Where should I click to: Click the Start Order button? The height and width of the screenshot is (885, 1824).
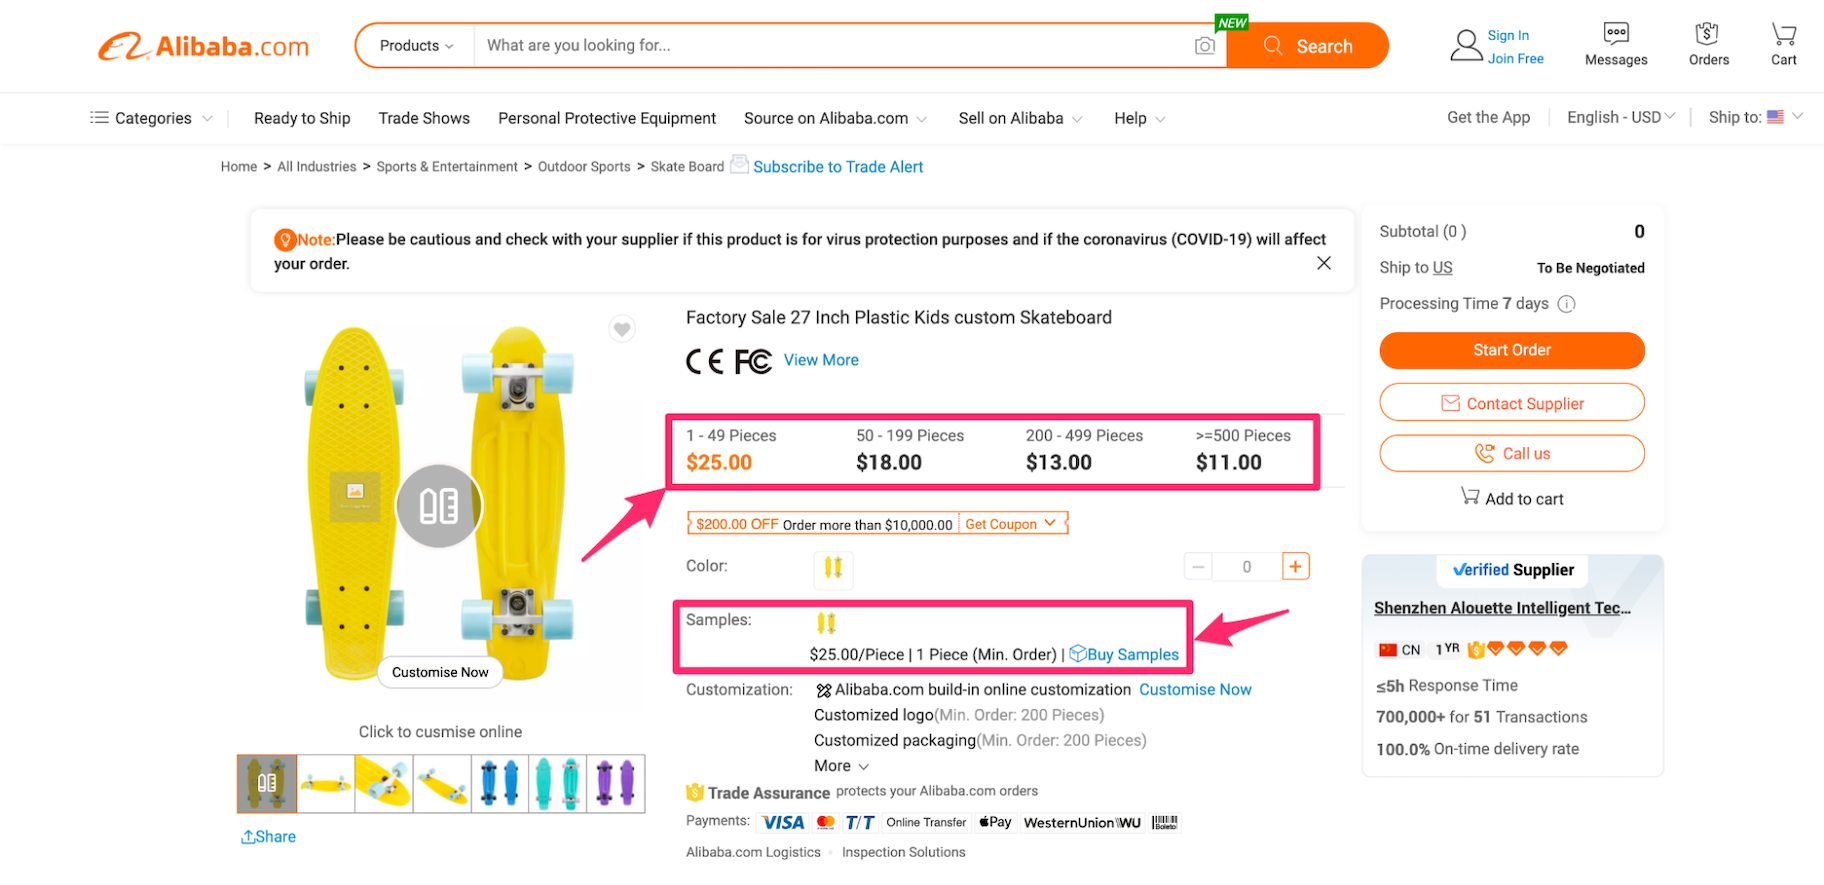pyautogui.click(x=1511, y=350)
